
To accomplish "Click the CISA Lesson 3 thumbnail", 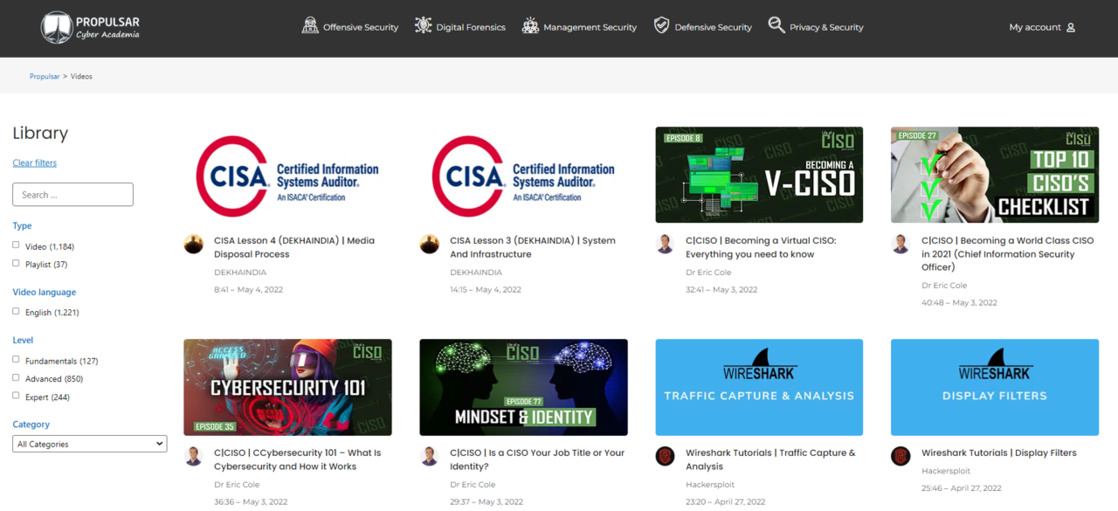I will pos(523,175).
